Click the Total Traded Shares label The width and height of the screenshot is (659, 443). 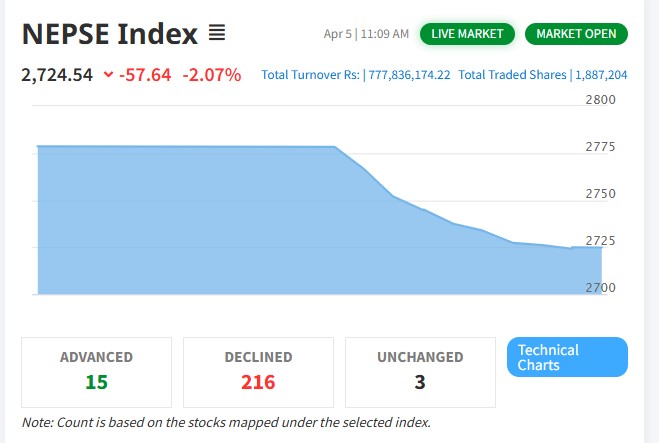(x=513, y=75)
